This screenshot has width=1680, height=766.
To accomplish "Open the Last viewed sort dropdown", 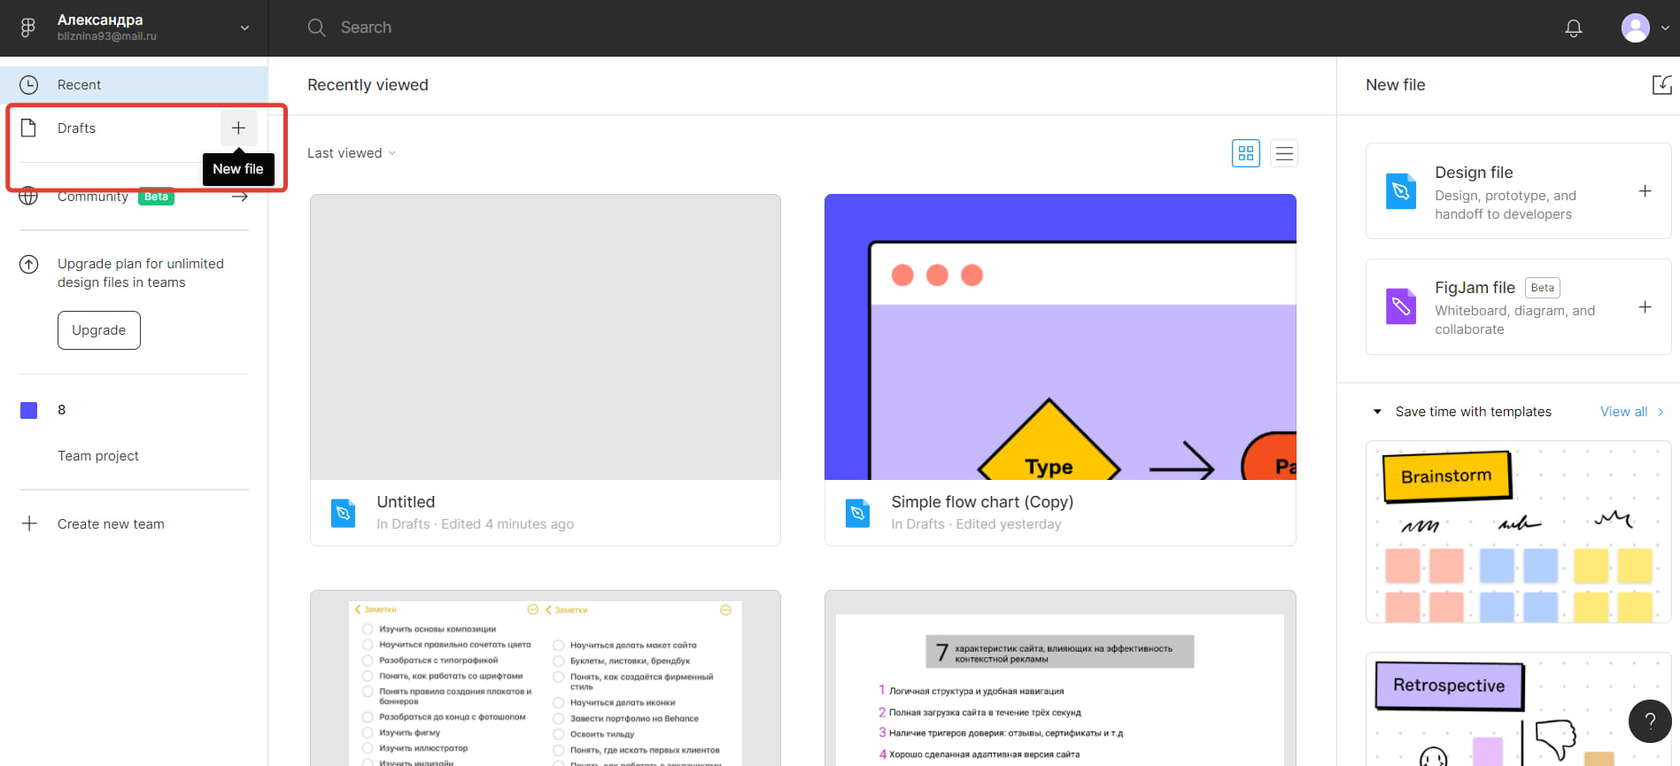I will (351, 153).
